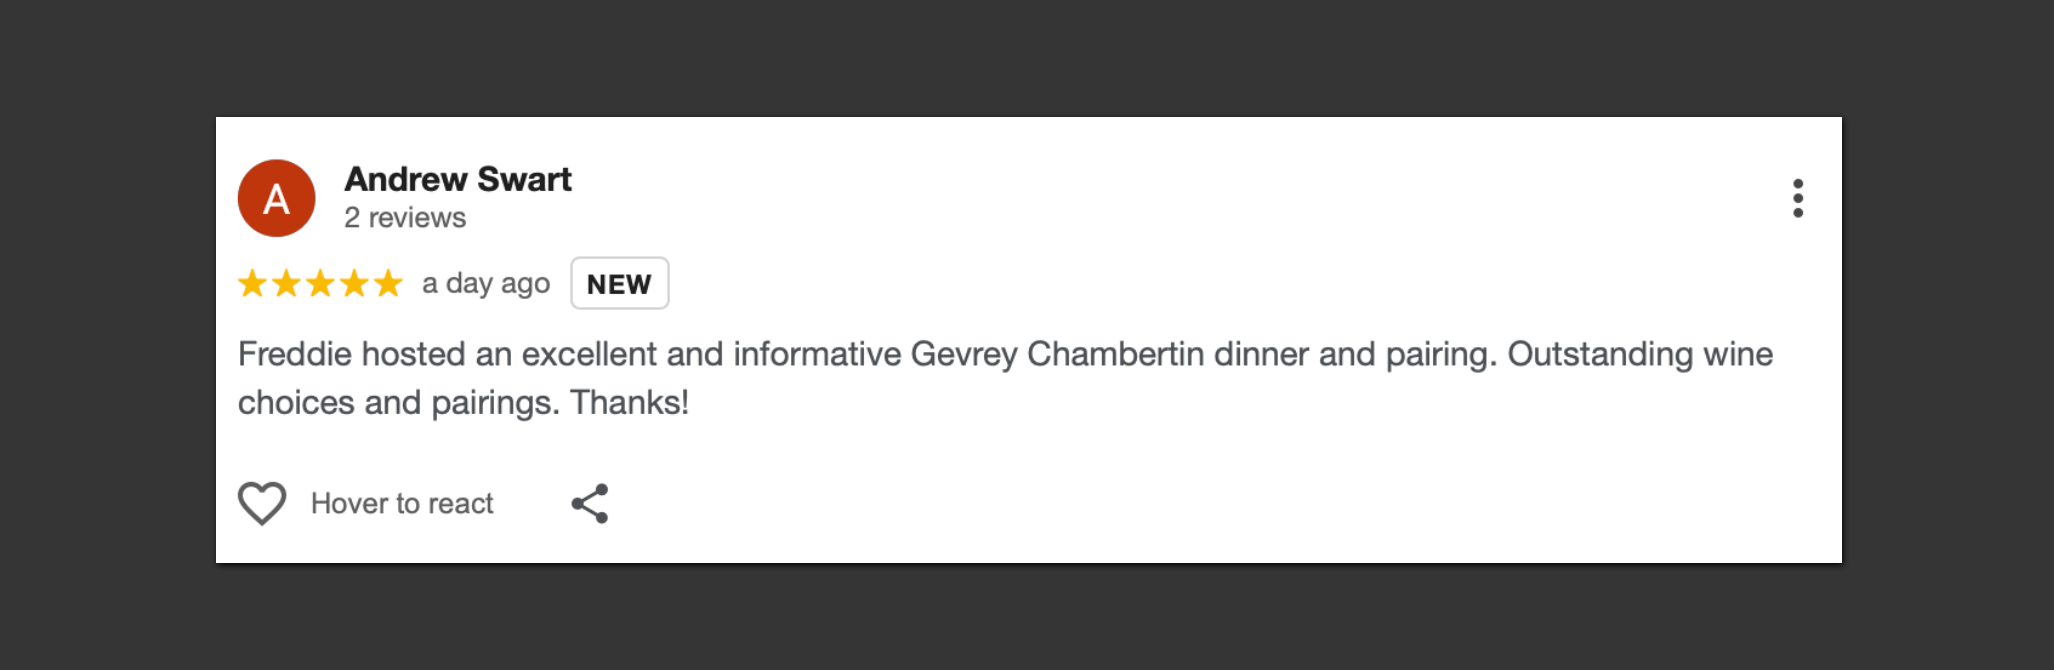Click the red 'A' profile avatar
Viewport: 2054px width, 670px height.
(276, 198)
